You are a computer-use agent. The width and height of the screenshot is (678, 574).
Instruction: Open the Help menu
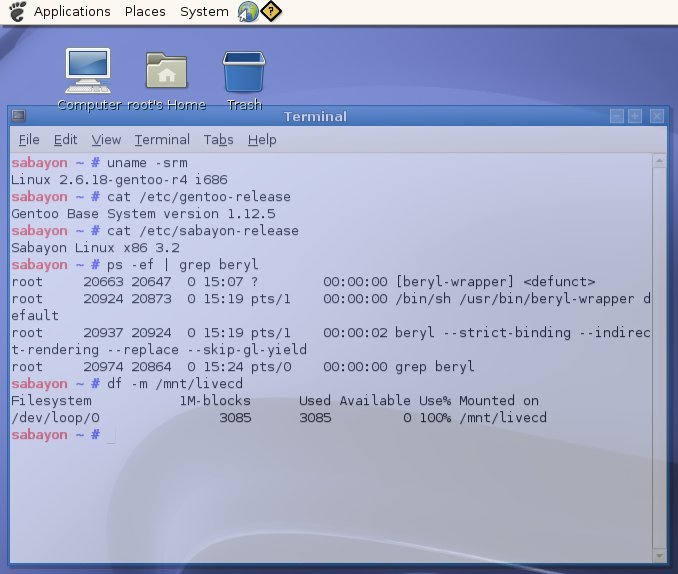tap(262, 140)
